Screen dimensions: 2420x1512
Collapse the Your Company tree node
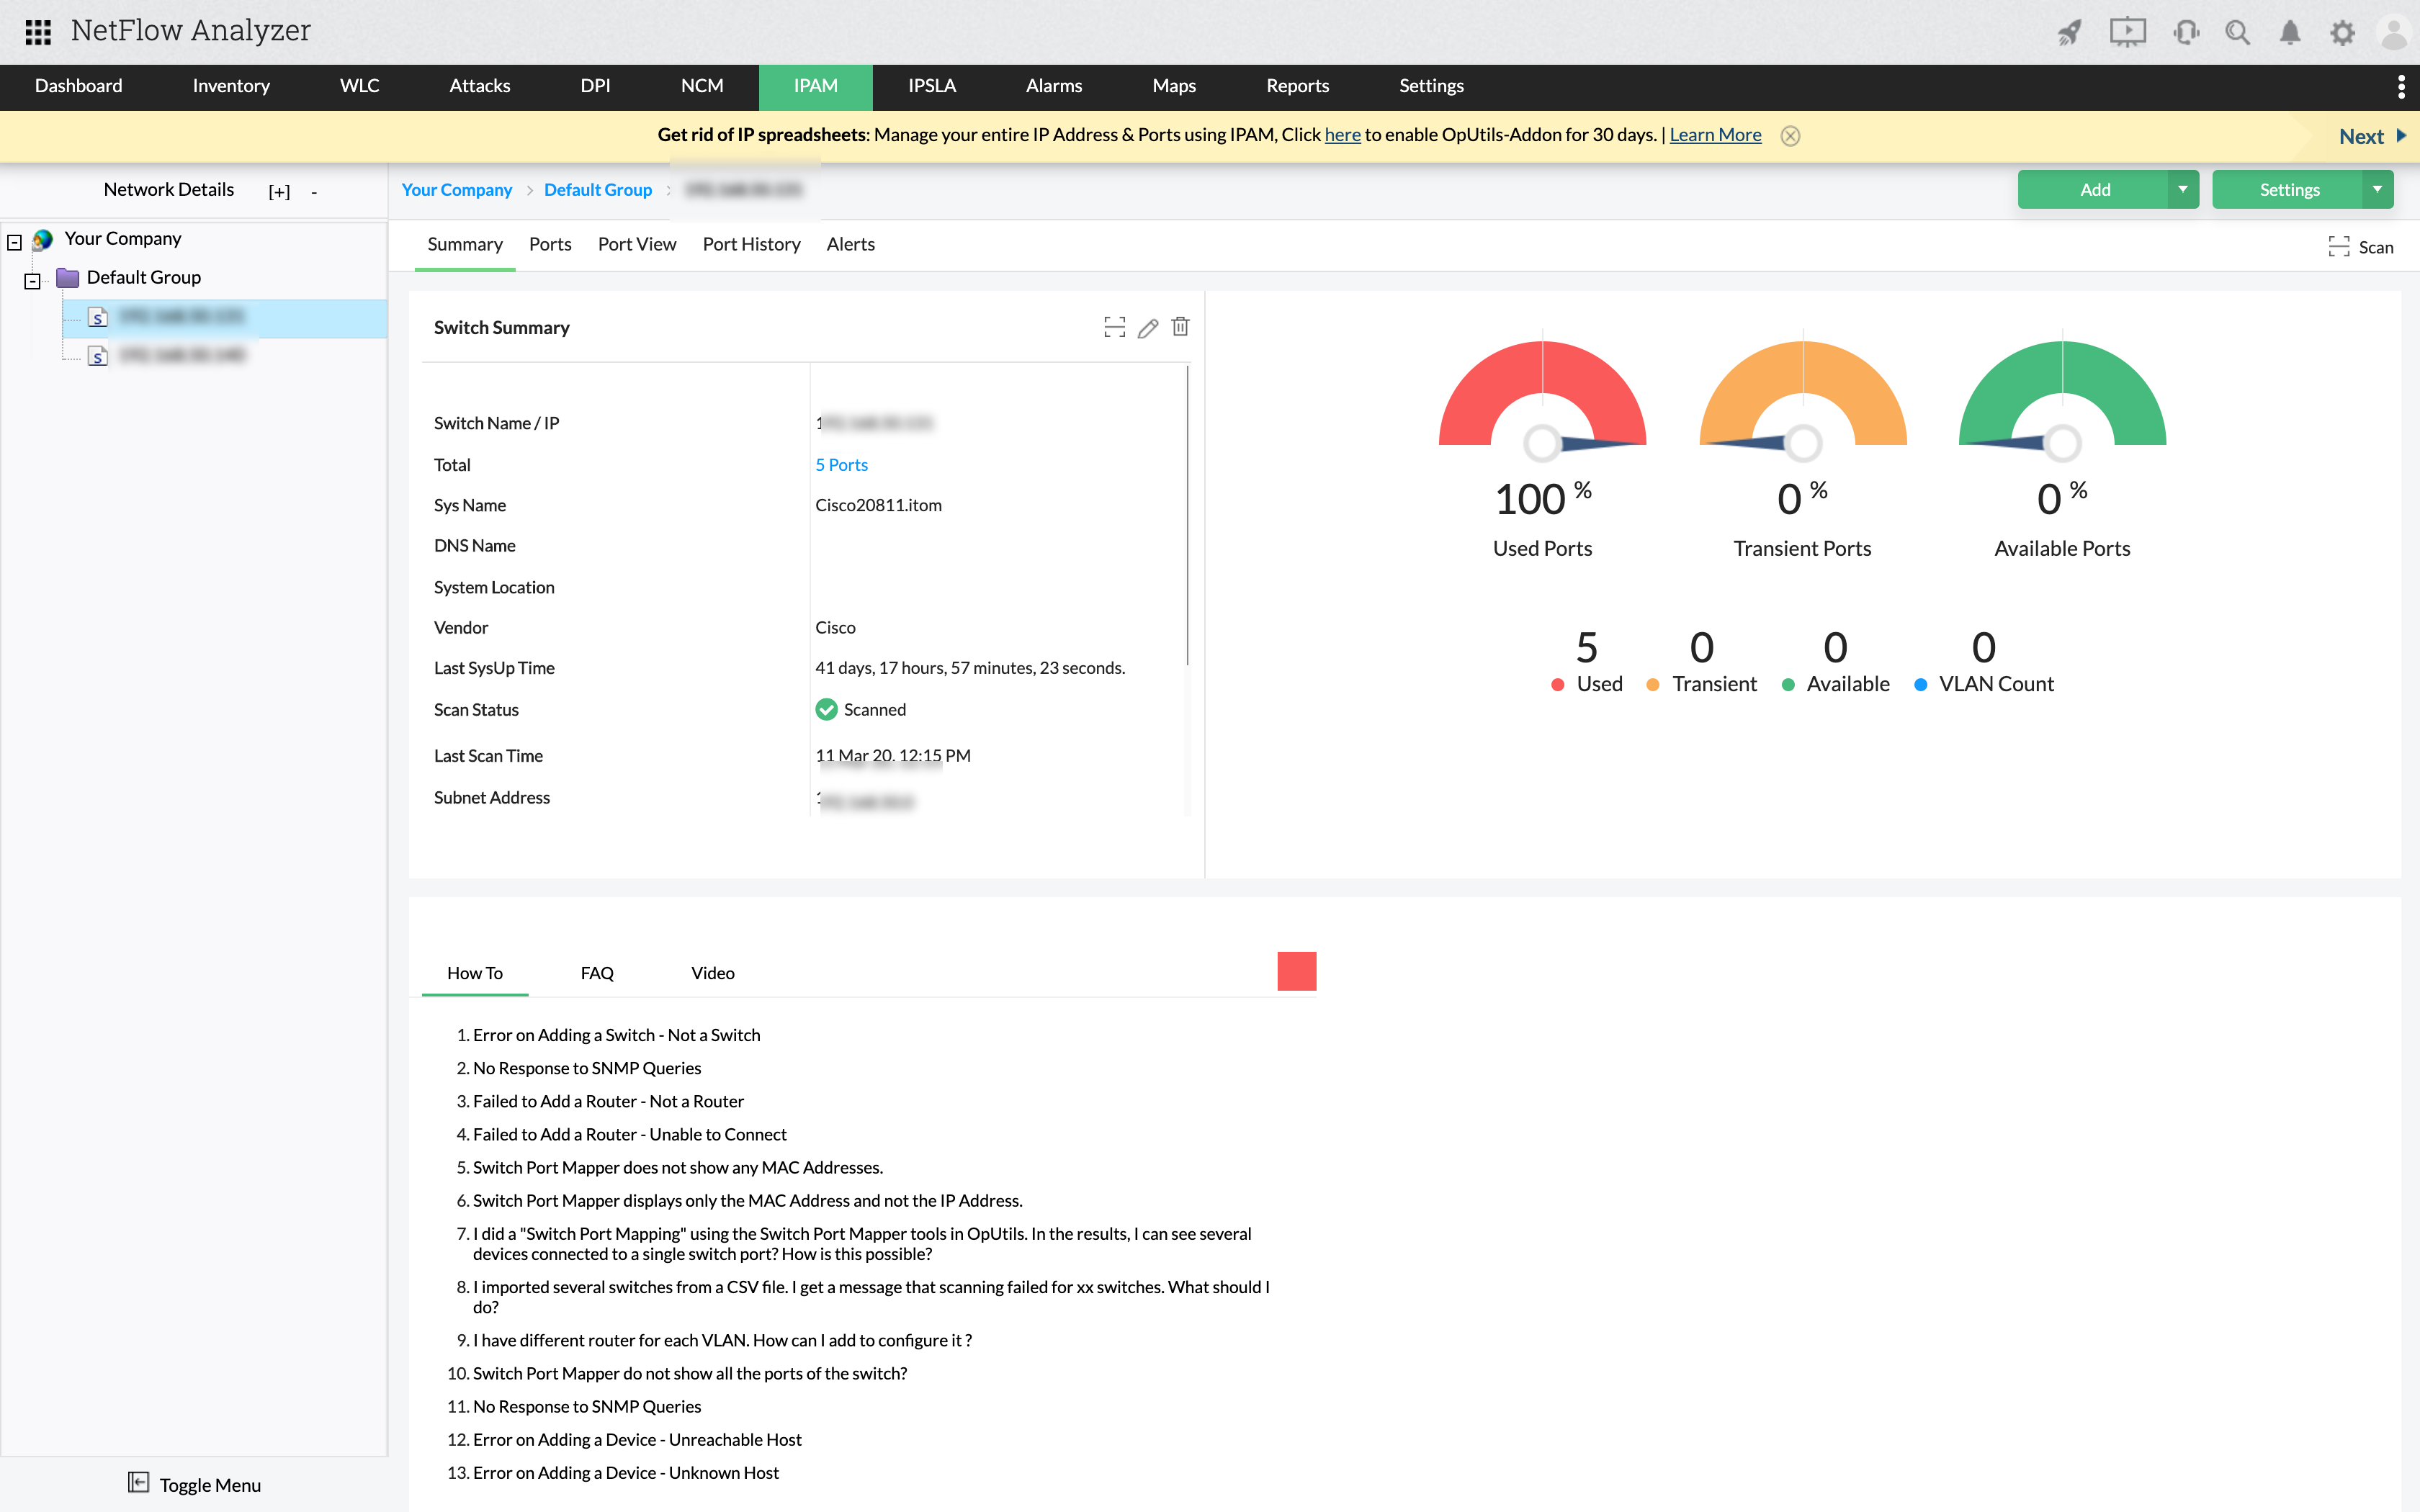tap(15, 241)
